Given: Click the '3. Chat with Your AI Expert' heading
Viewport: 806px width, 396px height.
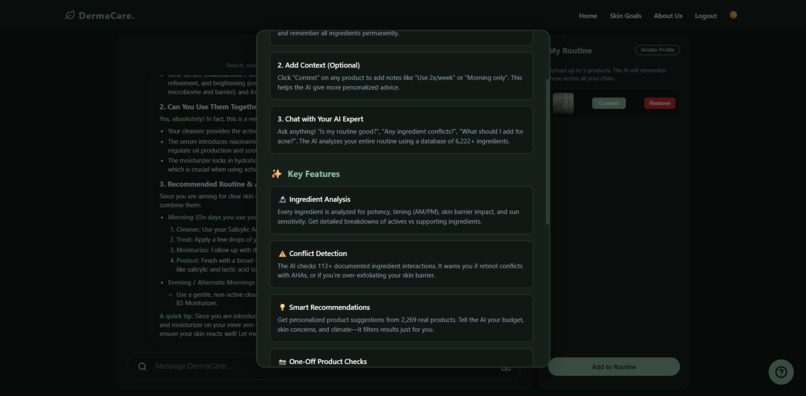Looking at the screenshot, I should [320, 119].
